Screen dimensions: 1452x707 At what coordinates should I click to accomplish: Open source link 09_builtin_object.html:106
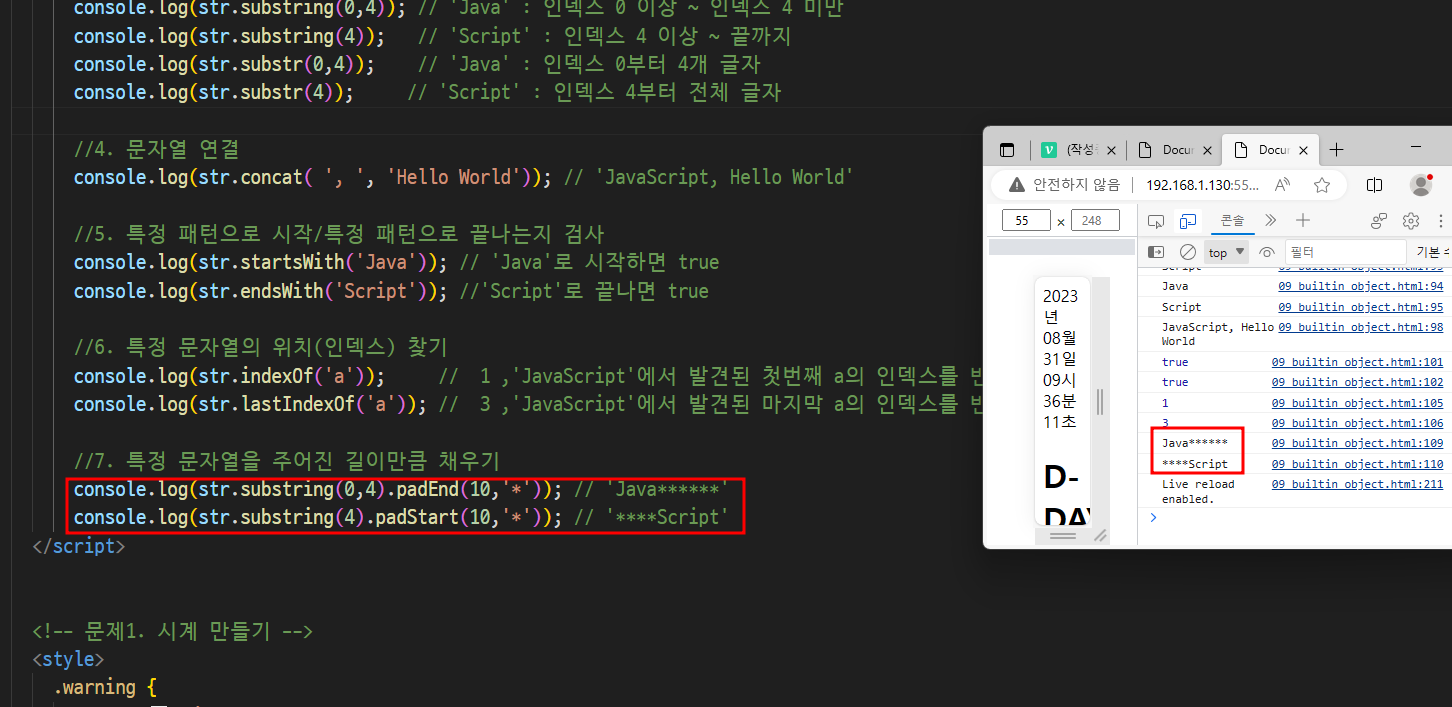click(x=1358, y=423)
